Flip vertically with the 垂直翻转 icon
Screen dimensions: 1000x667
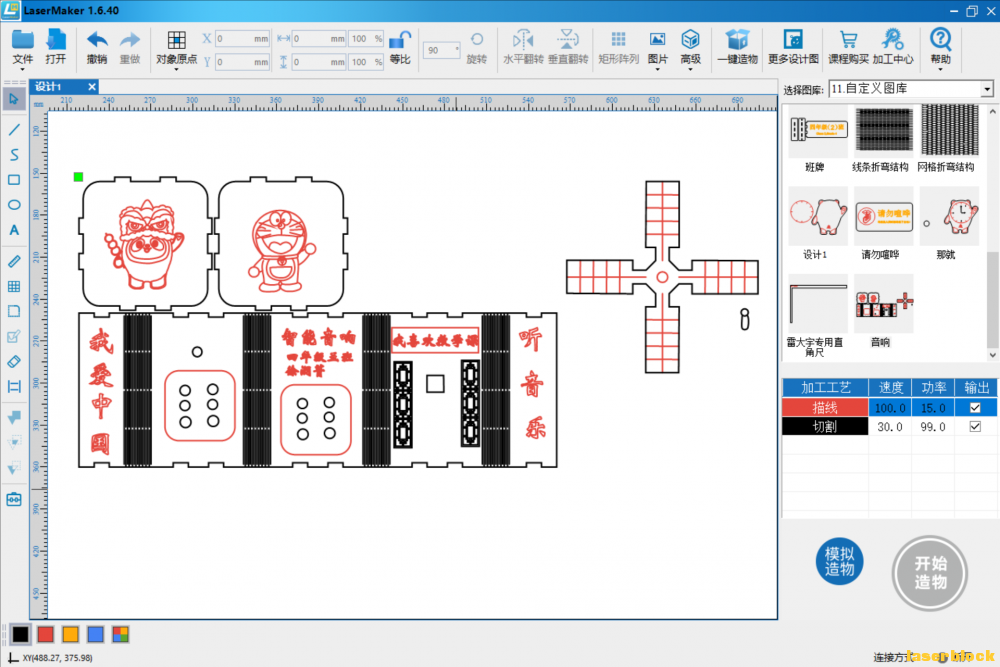tap(567, 40)
